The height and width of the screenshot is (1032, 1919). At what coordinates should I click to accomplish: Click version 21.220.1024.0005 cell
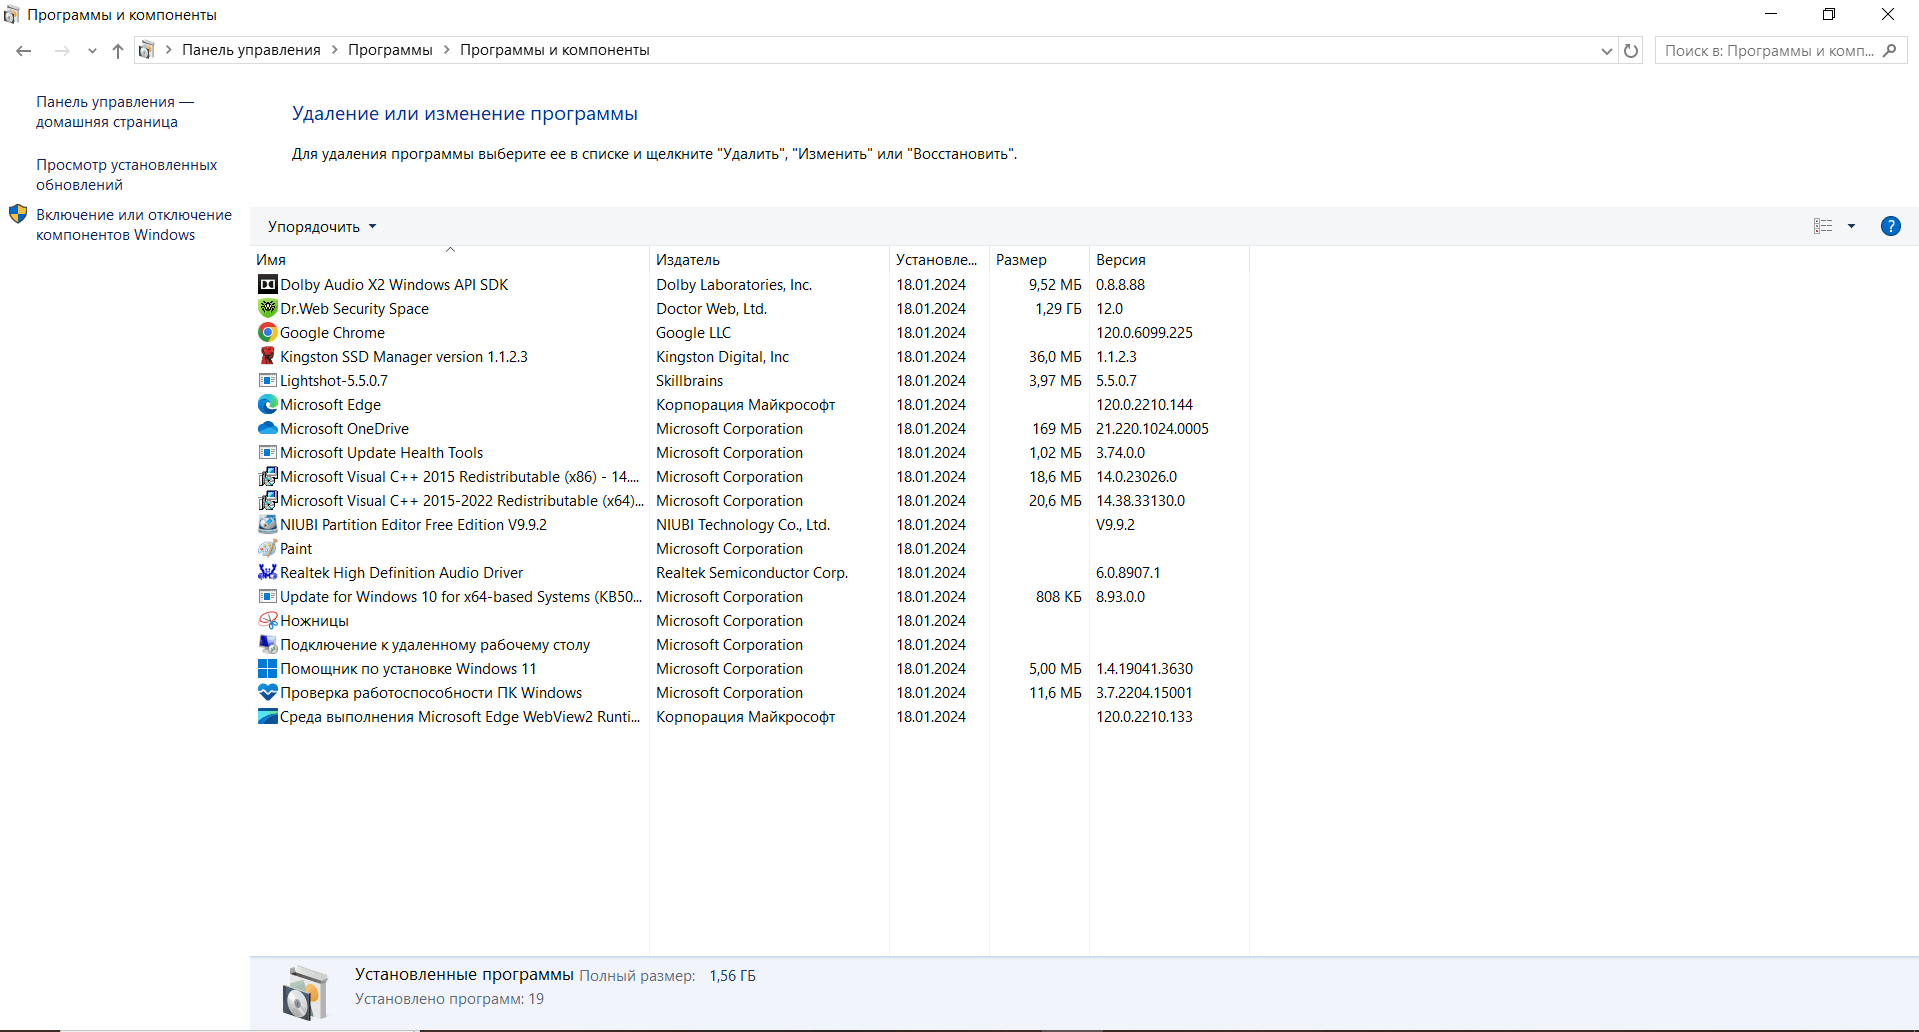point(1152,429)
